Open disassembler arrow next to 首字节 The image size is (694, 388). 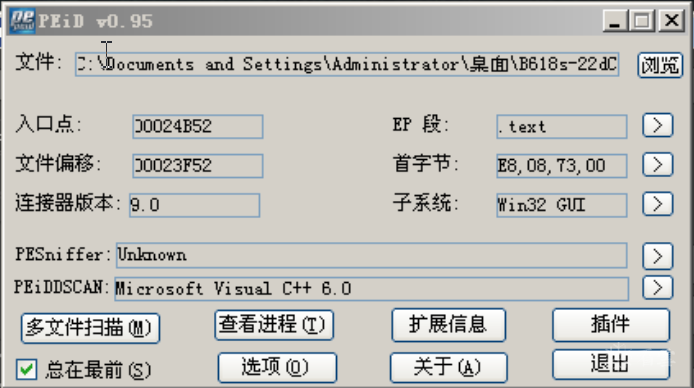pos(658,165)
